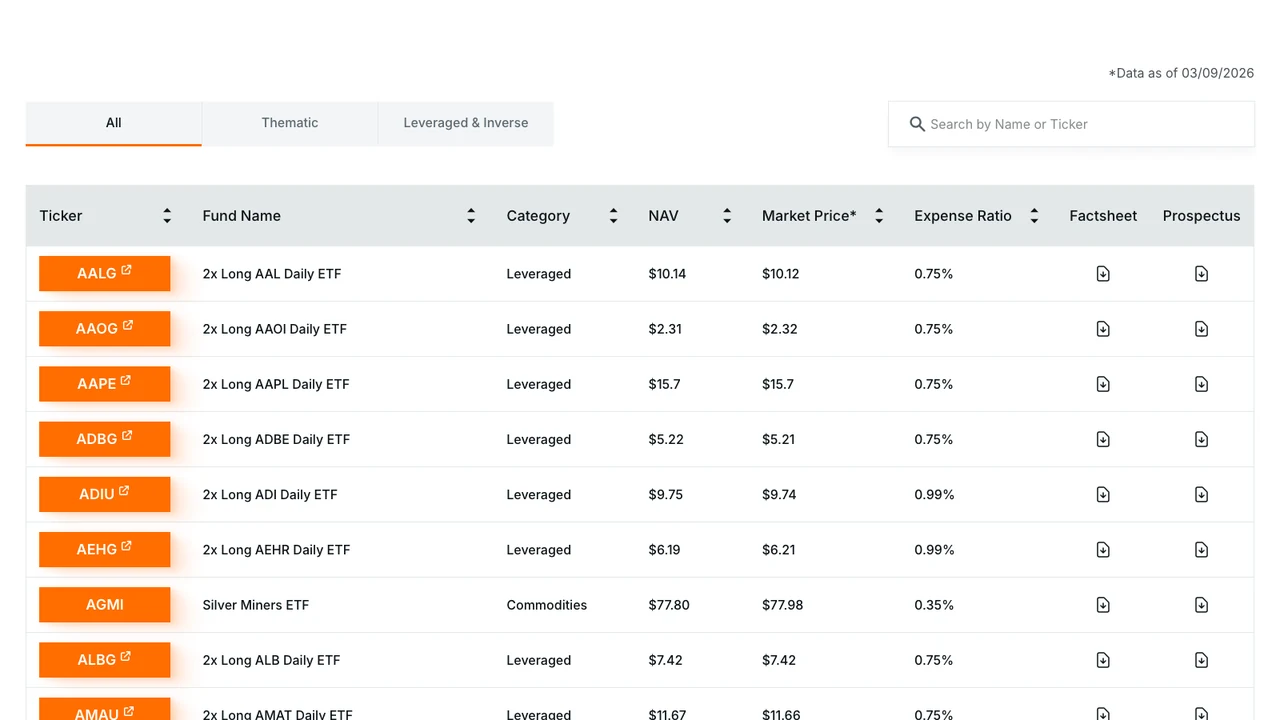Viewport: 1280px width, 720px height.
Task: Click fund name 2x Long AAPL Daily ETF
Action: click(x=276, y=384)
